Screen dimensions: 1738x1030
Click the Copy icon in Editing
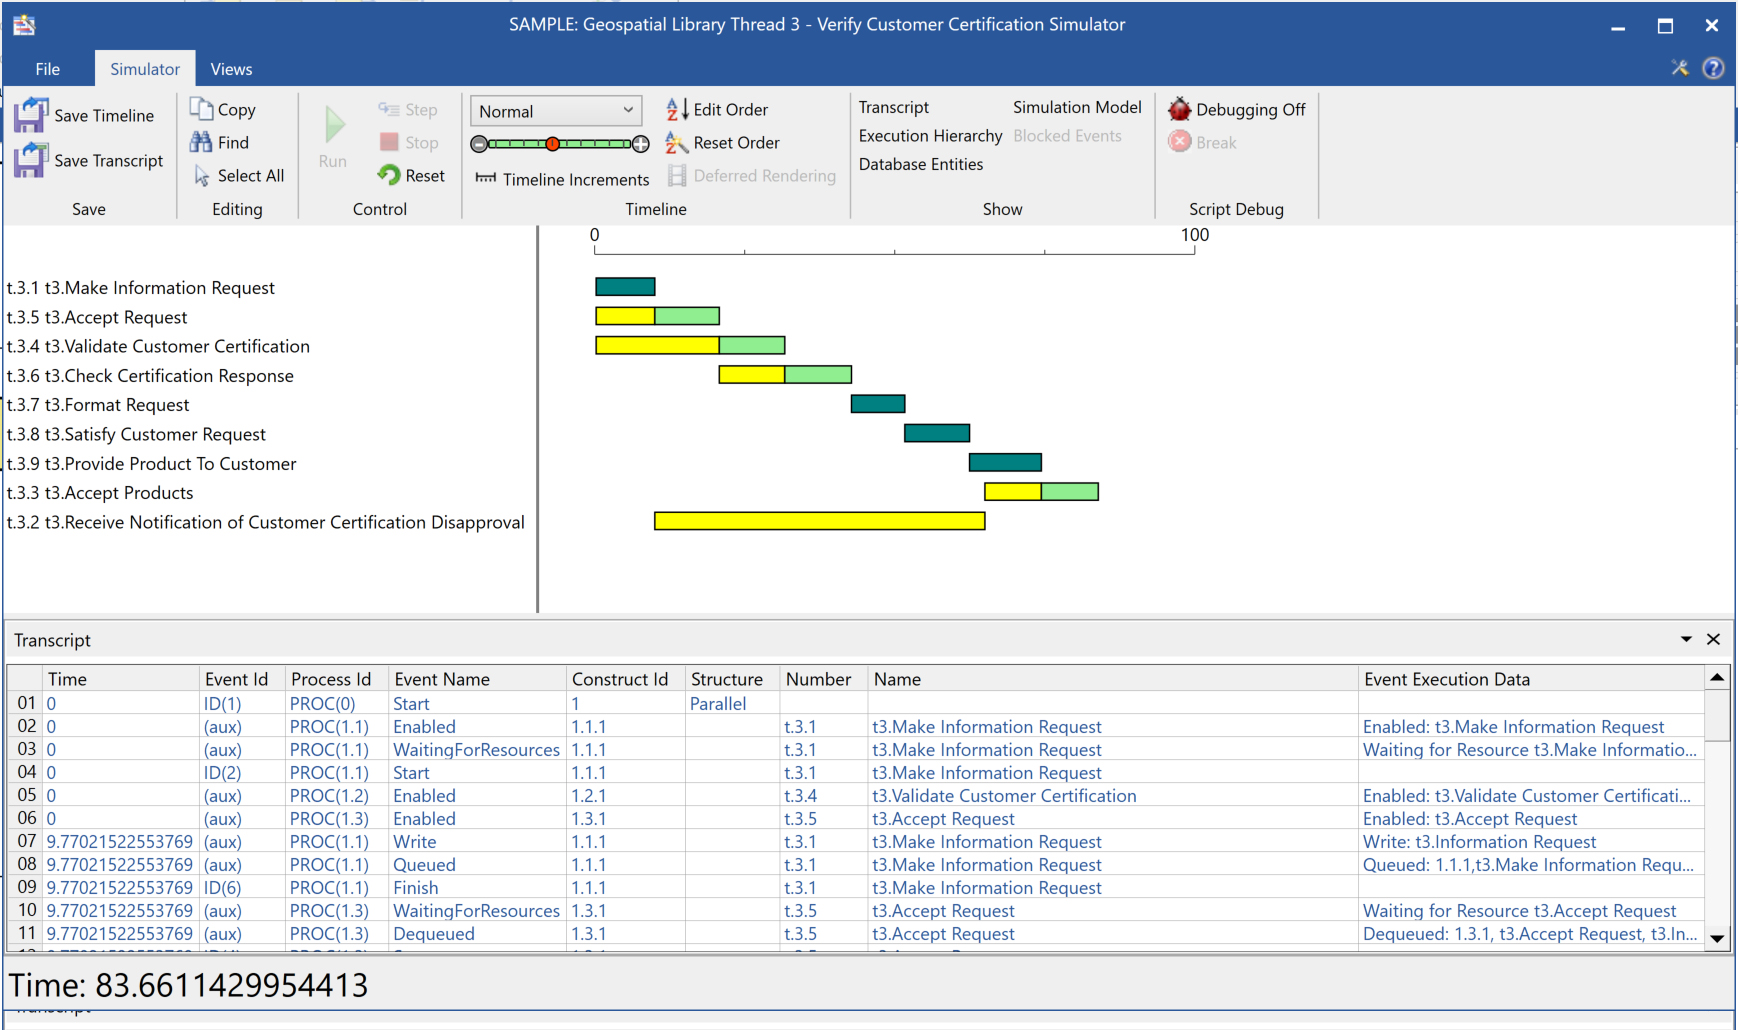point(201,109)
